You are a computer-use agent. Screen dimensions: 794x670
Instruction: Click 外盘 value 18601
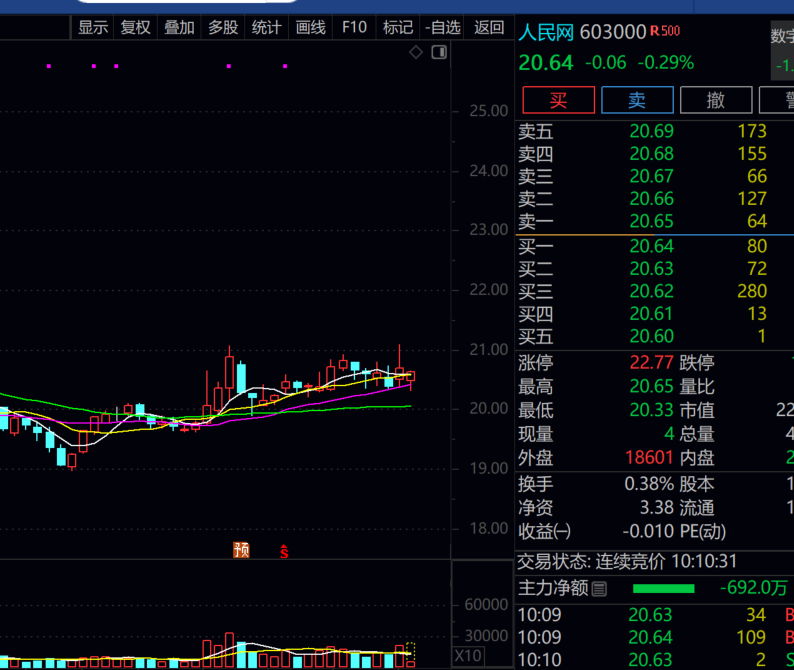click(649, 458)
